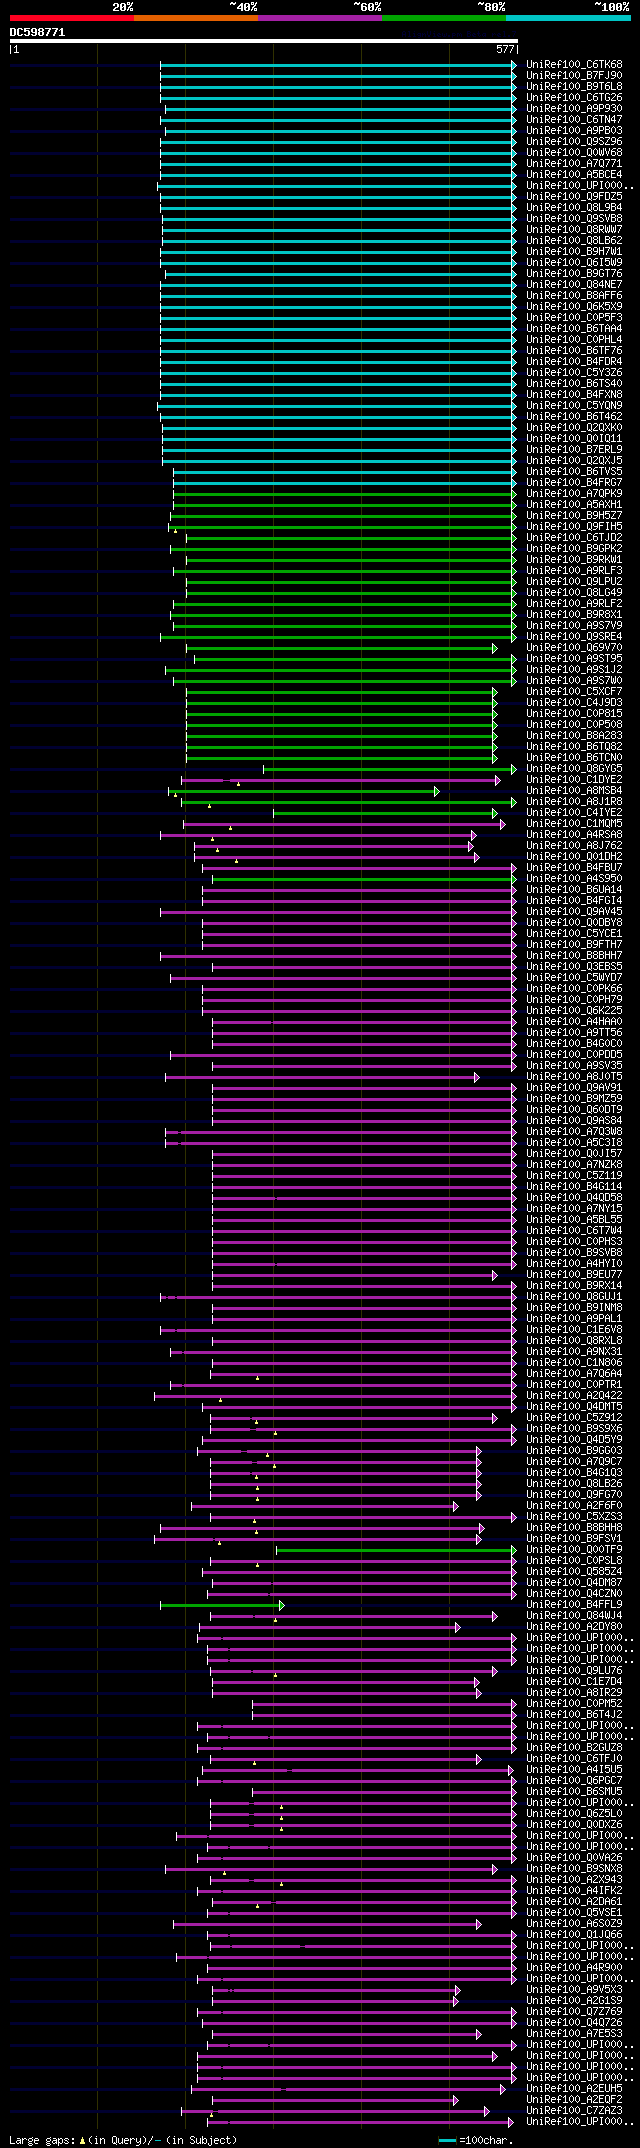Viewport: 640px width, 2148px height.
Task: Click label UniRef100_A7Q771
Action: point(574,163)
